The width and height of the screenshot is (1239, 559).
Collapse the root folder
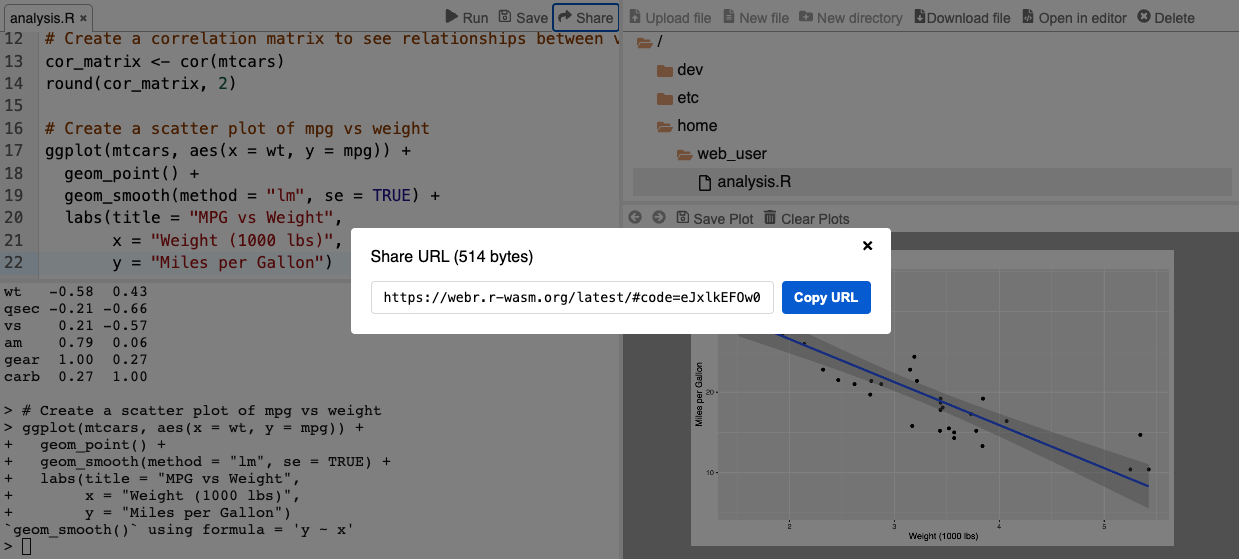coord(645,42)
